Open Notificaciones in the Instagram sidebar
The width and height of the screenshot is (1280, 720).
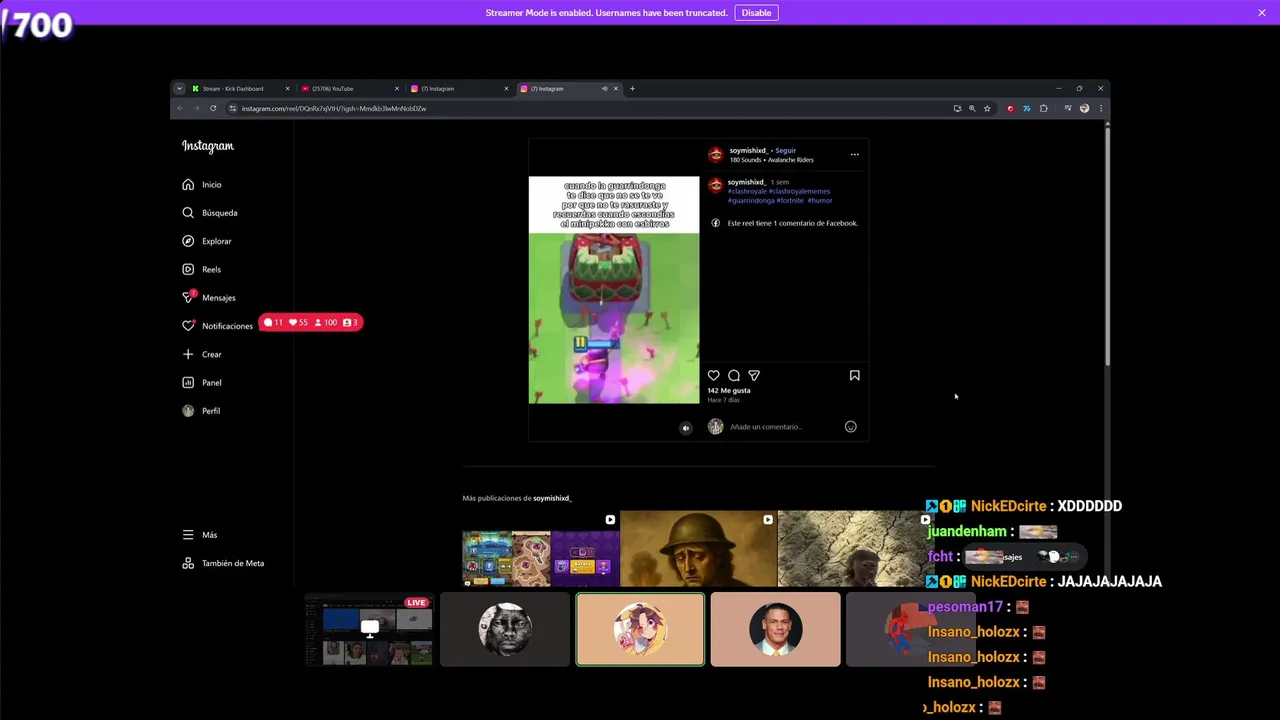(x=217, y=326)
